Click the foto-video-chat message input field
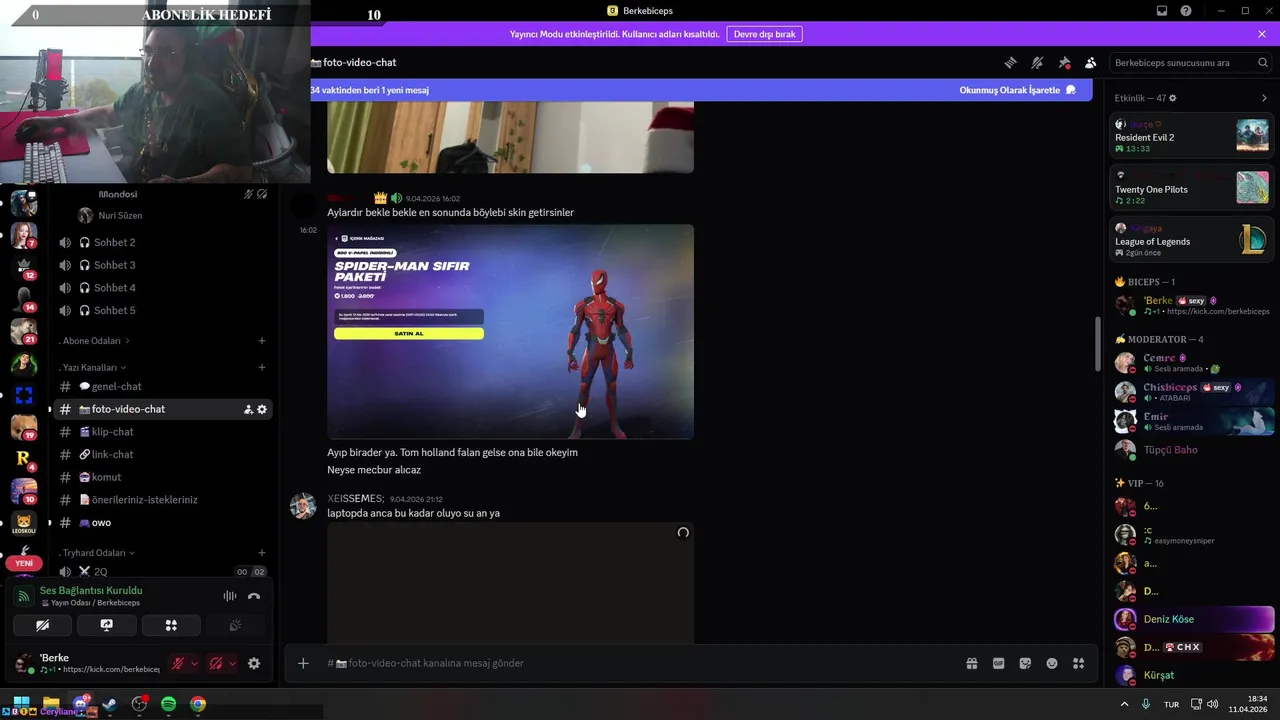 pyautogui.click(x=638, y=663)
